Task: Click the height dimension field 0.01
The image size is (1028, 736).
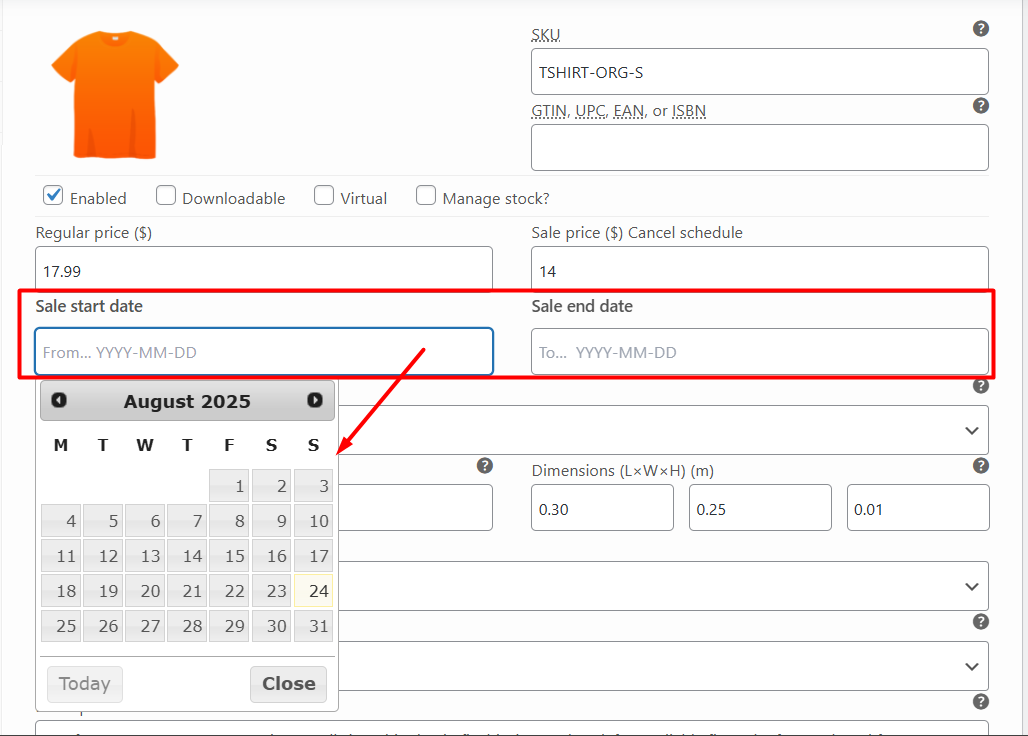Action: click(x=918, y=508)
